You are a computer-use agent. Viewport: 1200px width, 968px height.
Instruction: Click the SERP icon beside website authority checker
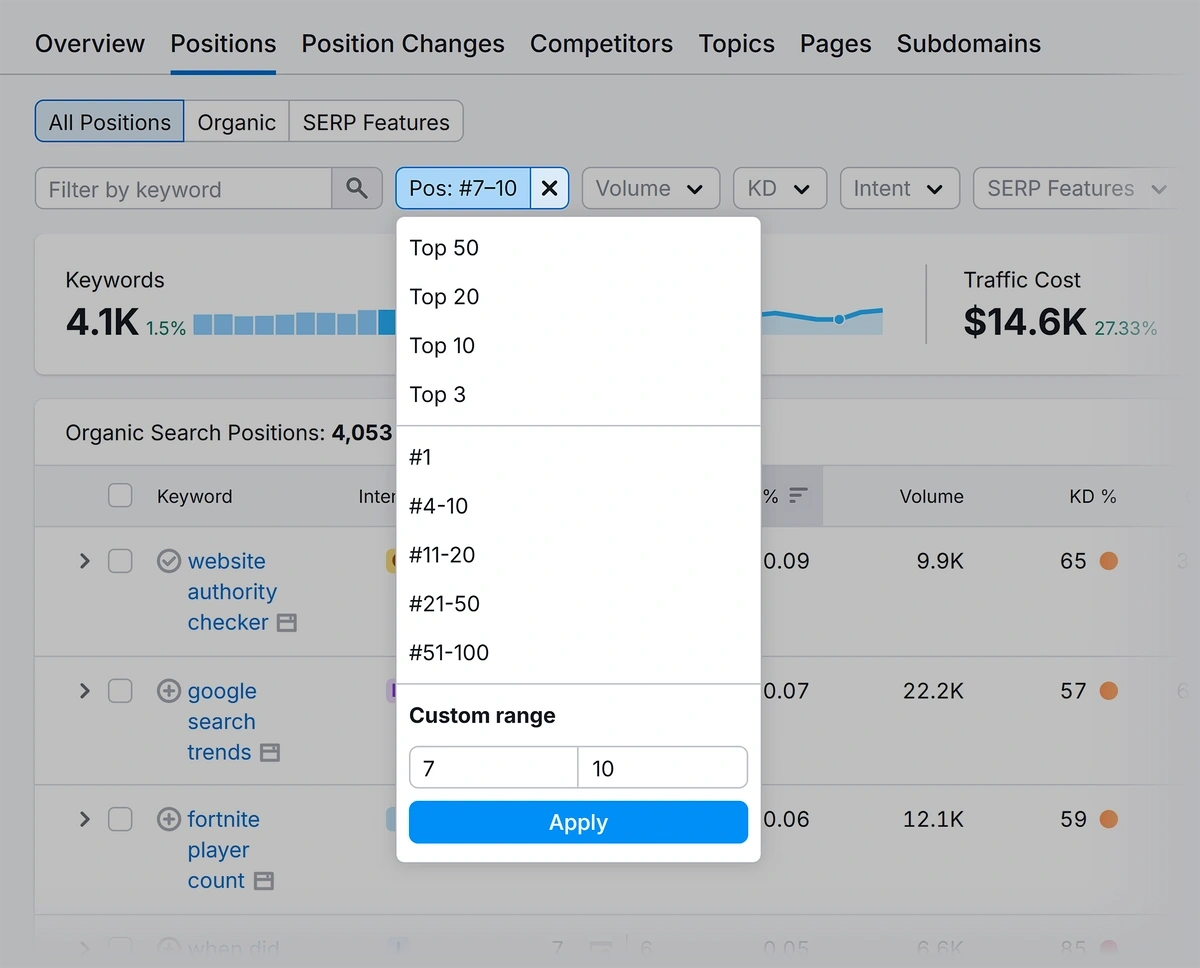pos(287,623)
